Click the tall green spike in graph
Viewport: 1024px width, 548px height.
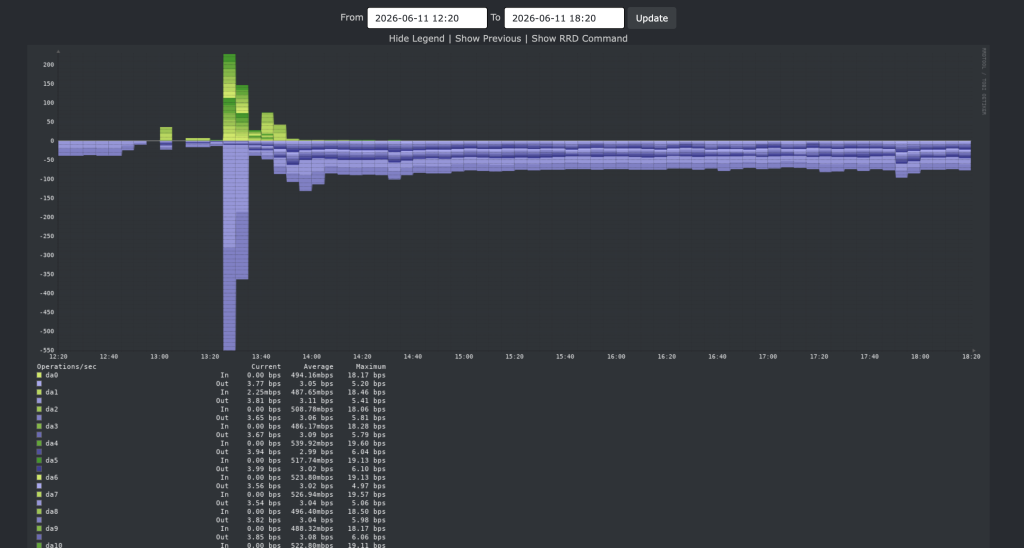click(x=229, y=97)
